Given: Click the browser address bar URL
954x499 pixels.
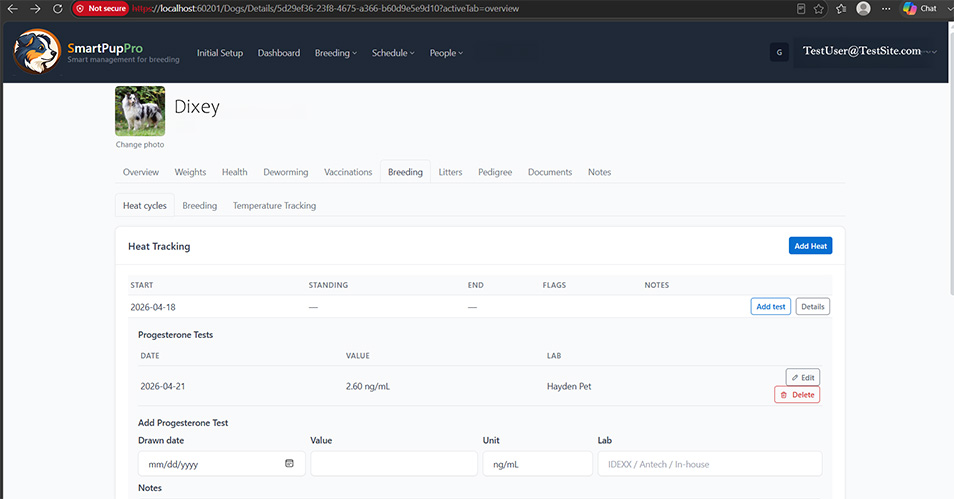Looking at the screenshot, I should tap(326, 9).
